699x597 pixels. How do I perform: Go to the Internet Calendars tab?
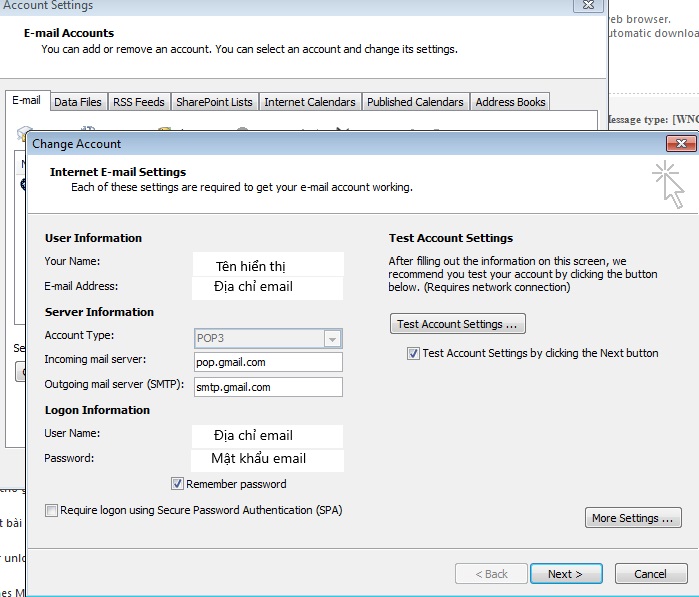309,102
